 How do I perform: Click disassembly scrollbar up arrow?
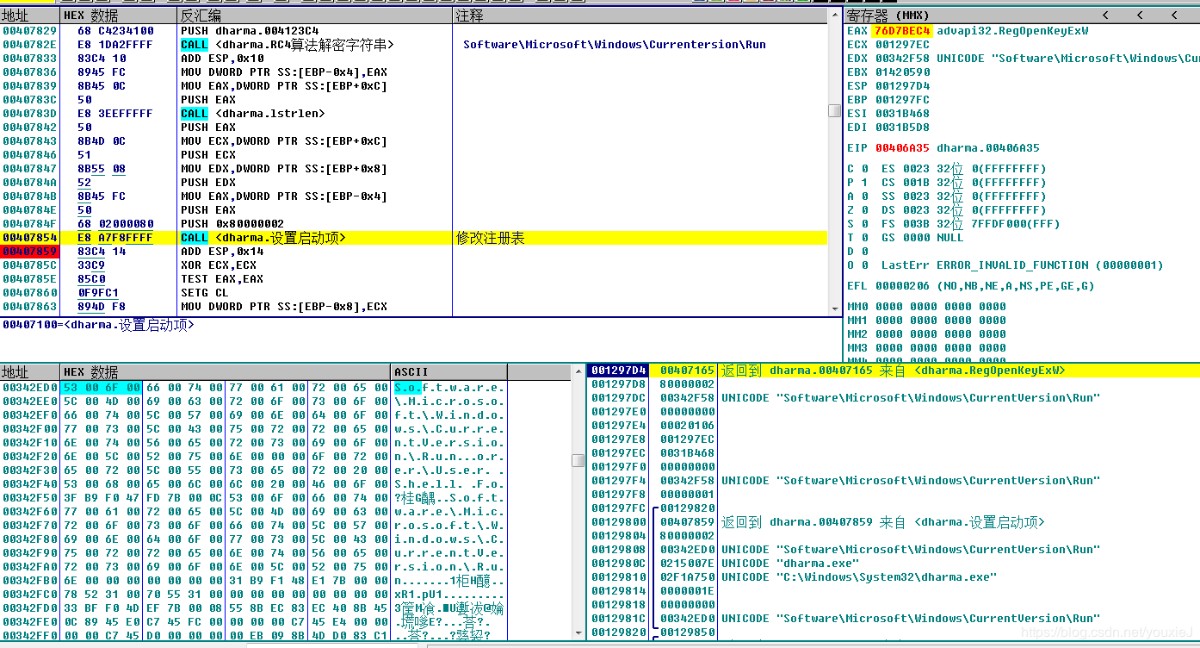[x=835, y=16]
